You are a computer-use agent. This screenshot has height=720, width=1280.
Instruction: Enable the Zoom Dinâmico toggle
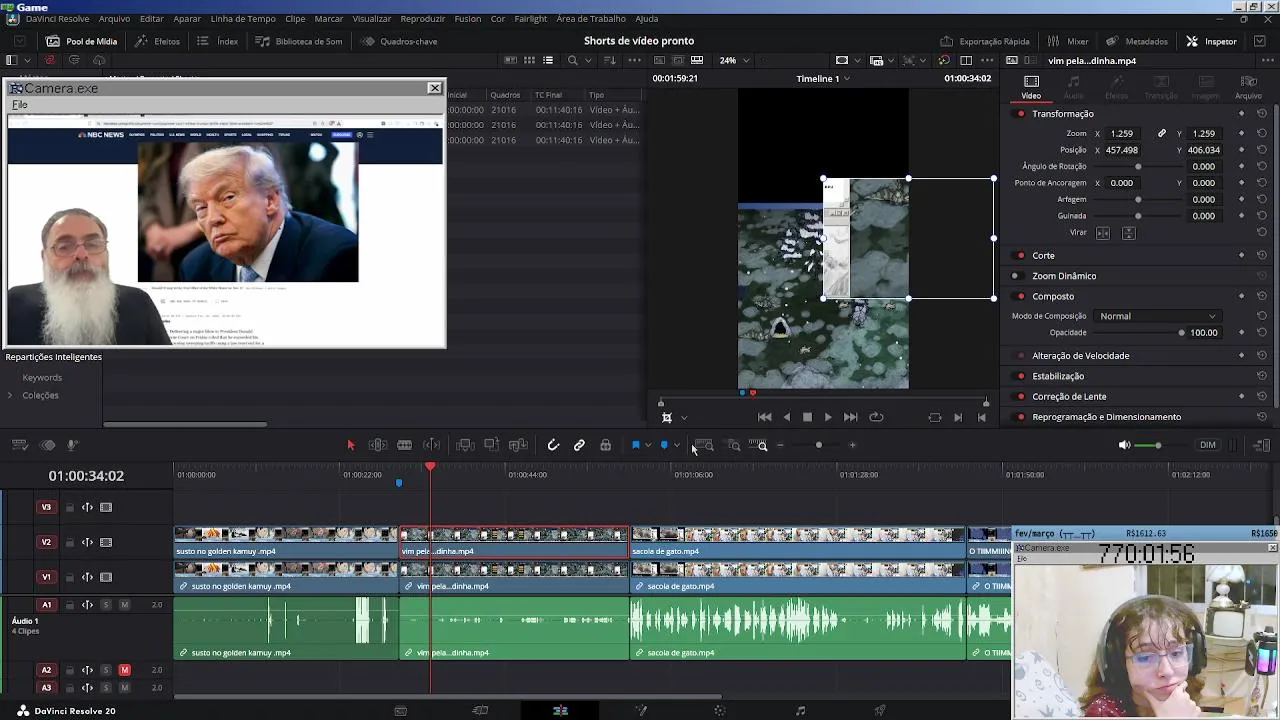tap(1015, 276)
